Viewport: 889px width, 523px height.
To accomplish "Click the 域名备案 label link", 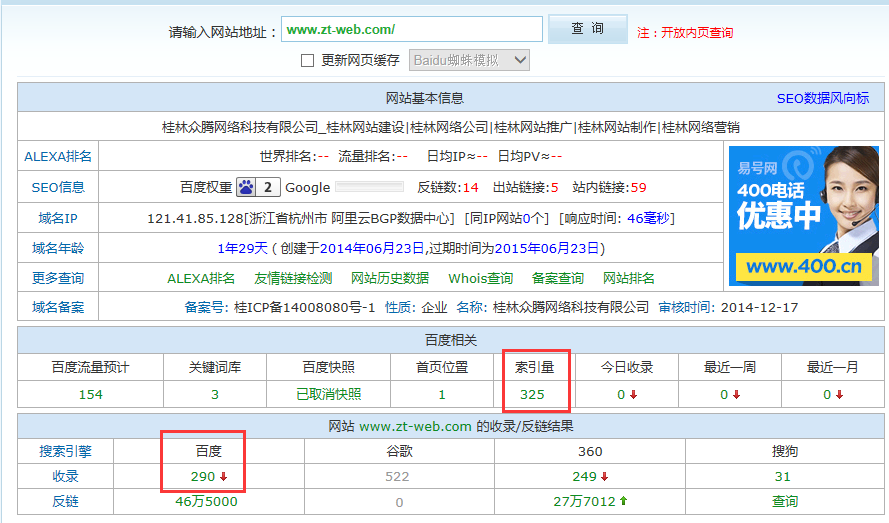I will 58,307.
